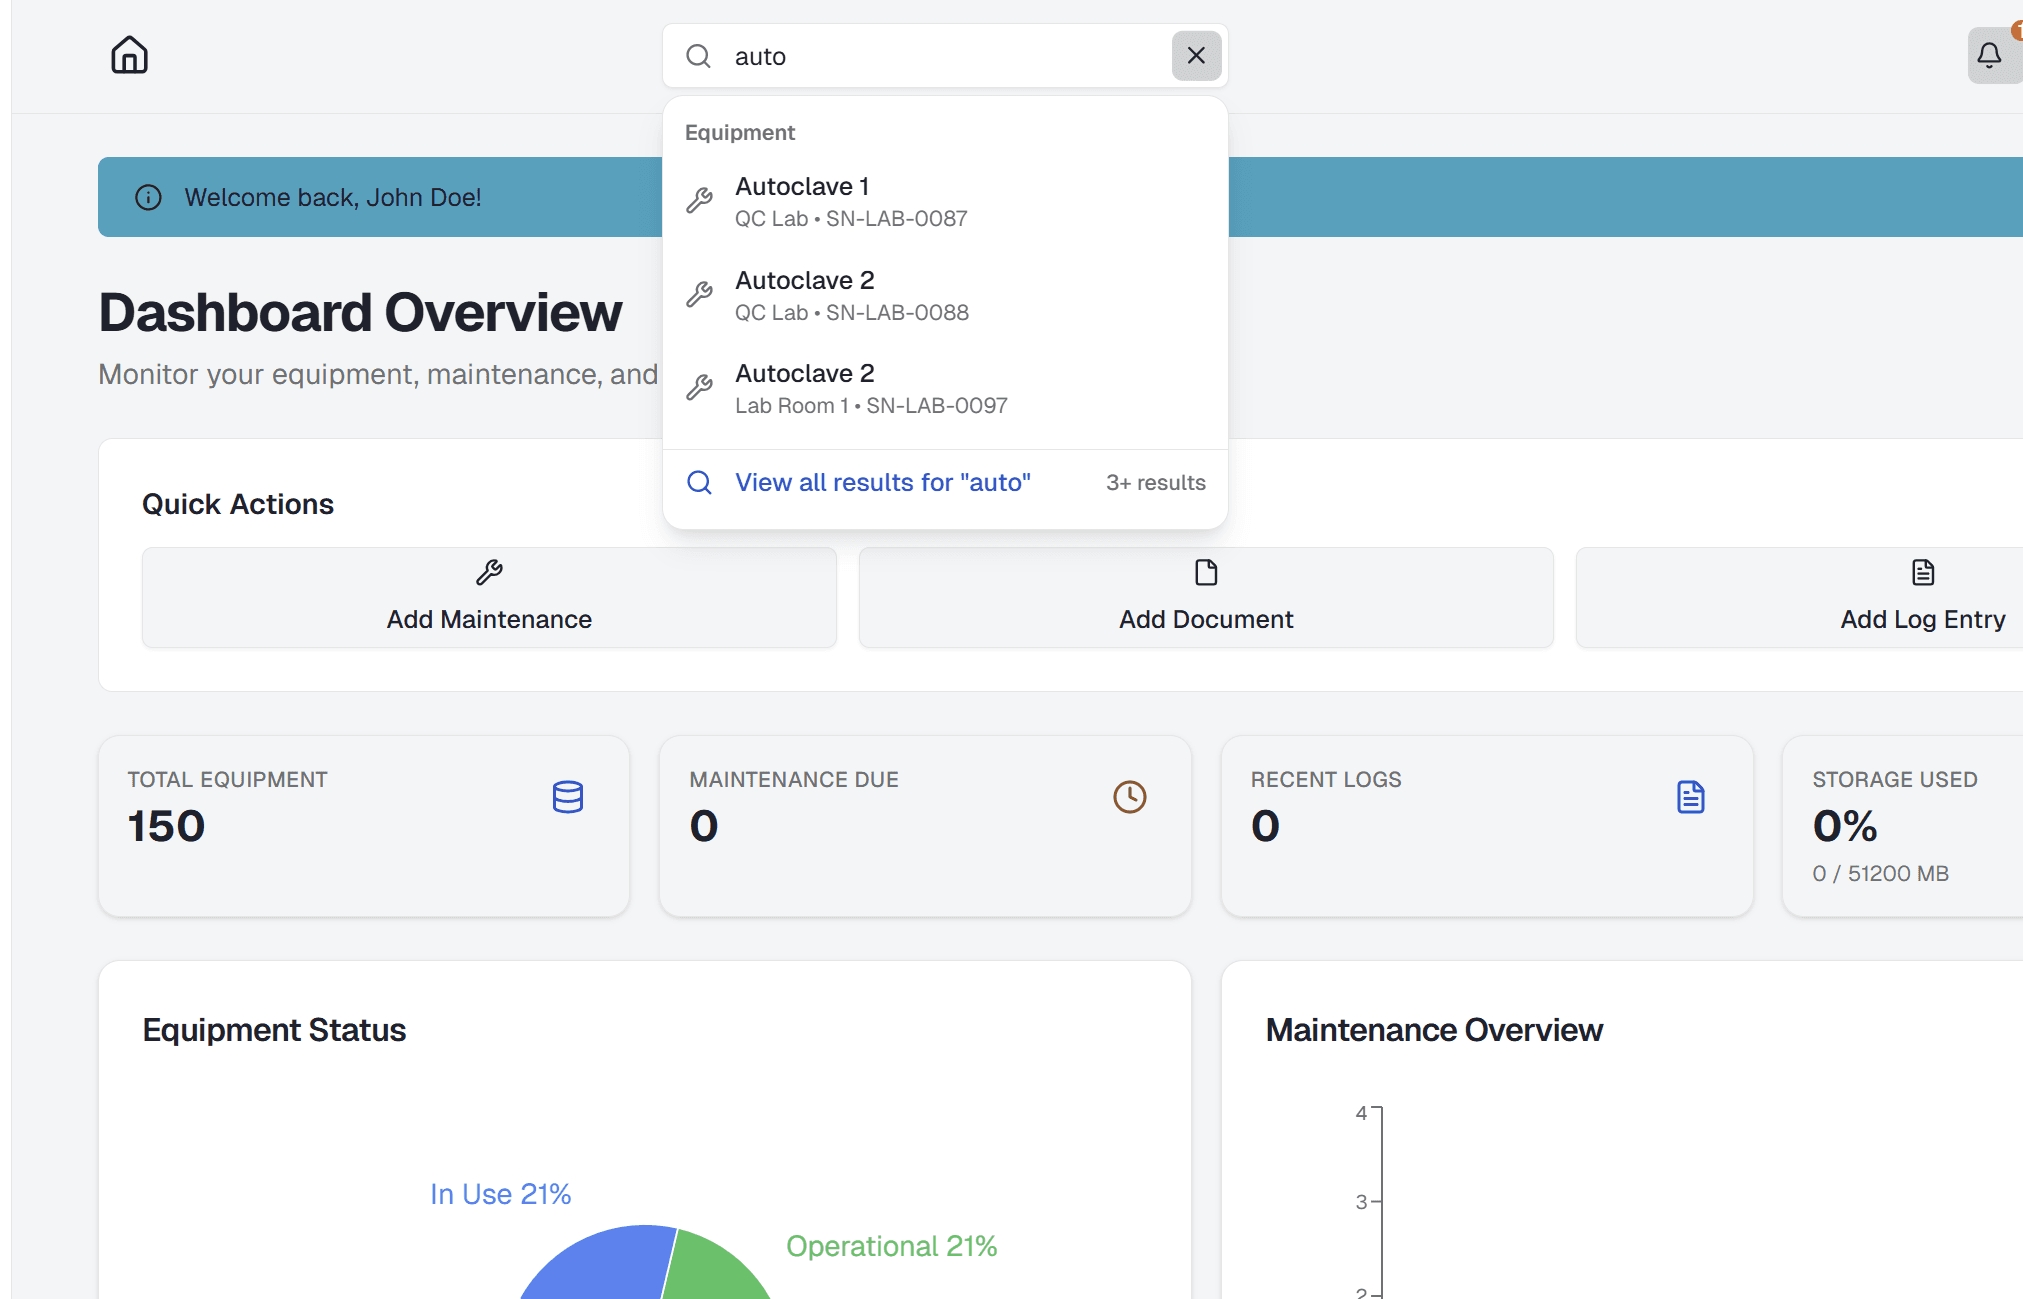The height and width of the screenshot is (1299, 2023).
Task: Click the document icon on Recent Logs card
Action: pyautogui.click(x=1691, y=797)
